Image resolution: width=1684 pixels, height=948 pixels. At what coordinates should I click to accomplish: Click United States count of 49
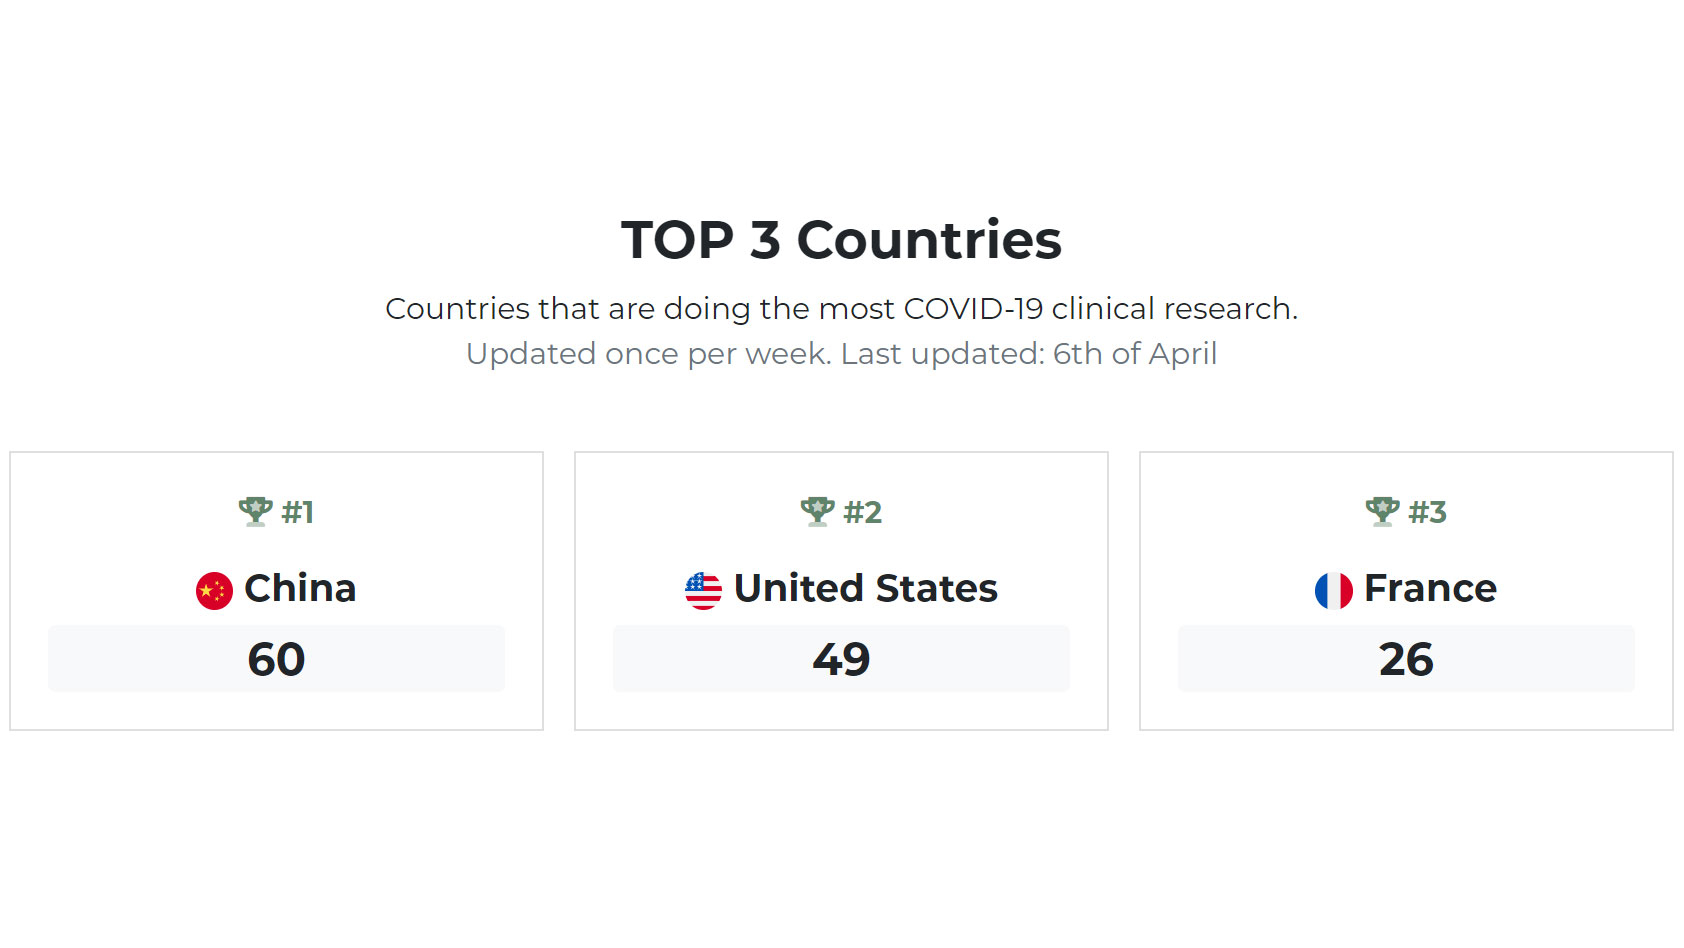841,659
